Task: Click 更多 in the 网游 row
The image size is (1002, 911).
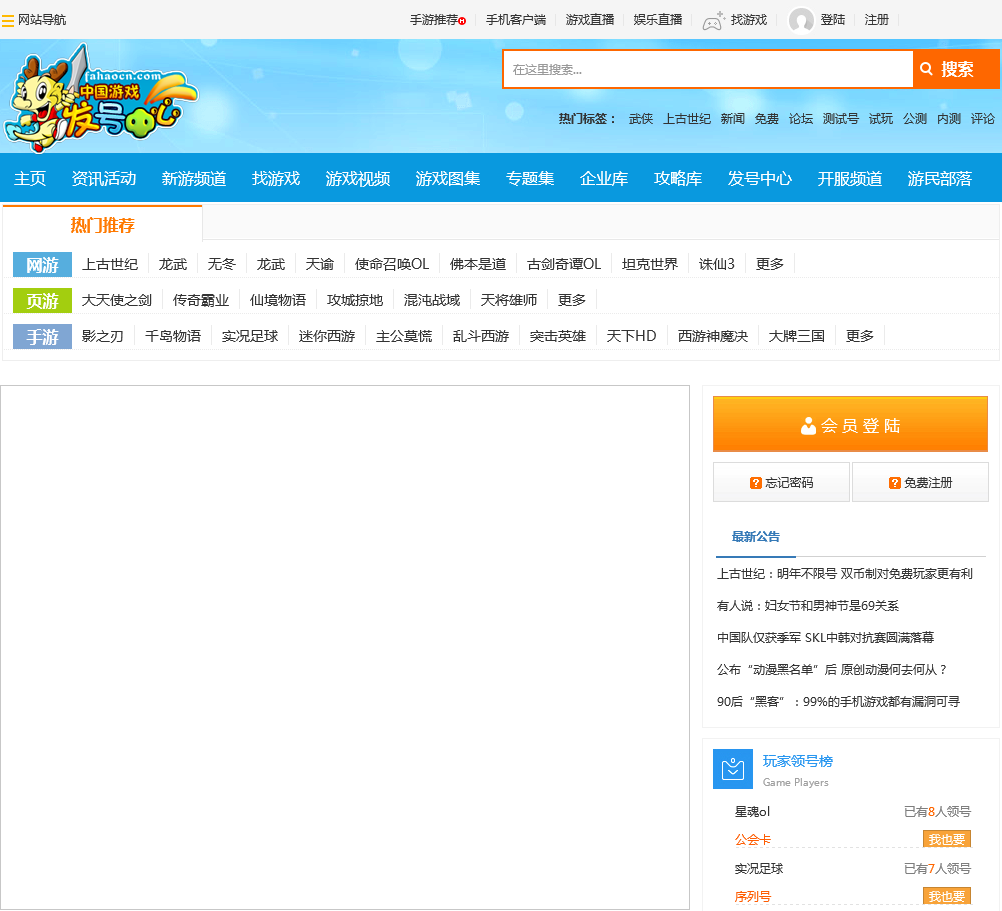Action: click(769, 264)
